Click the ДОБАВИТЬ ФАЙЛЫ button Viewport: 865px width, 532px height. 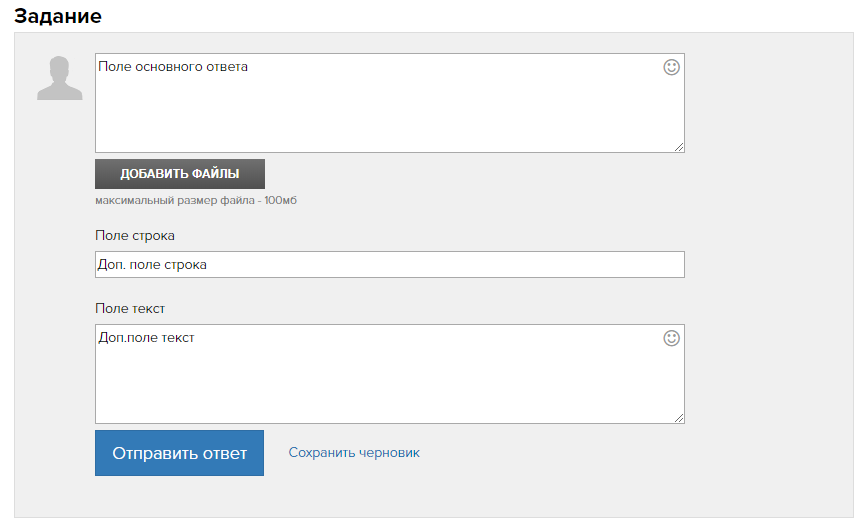[x=180, y=174]
